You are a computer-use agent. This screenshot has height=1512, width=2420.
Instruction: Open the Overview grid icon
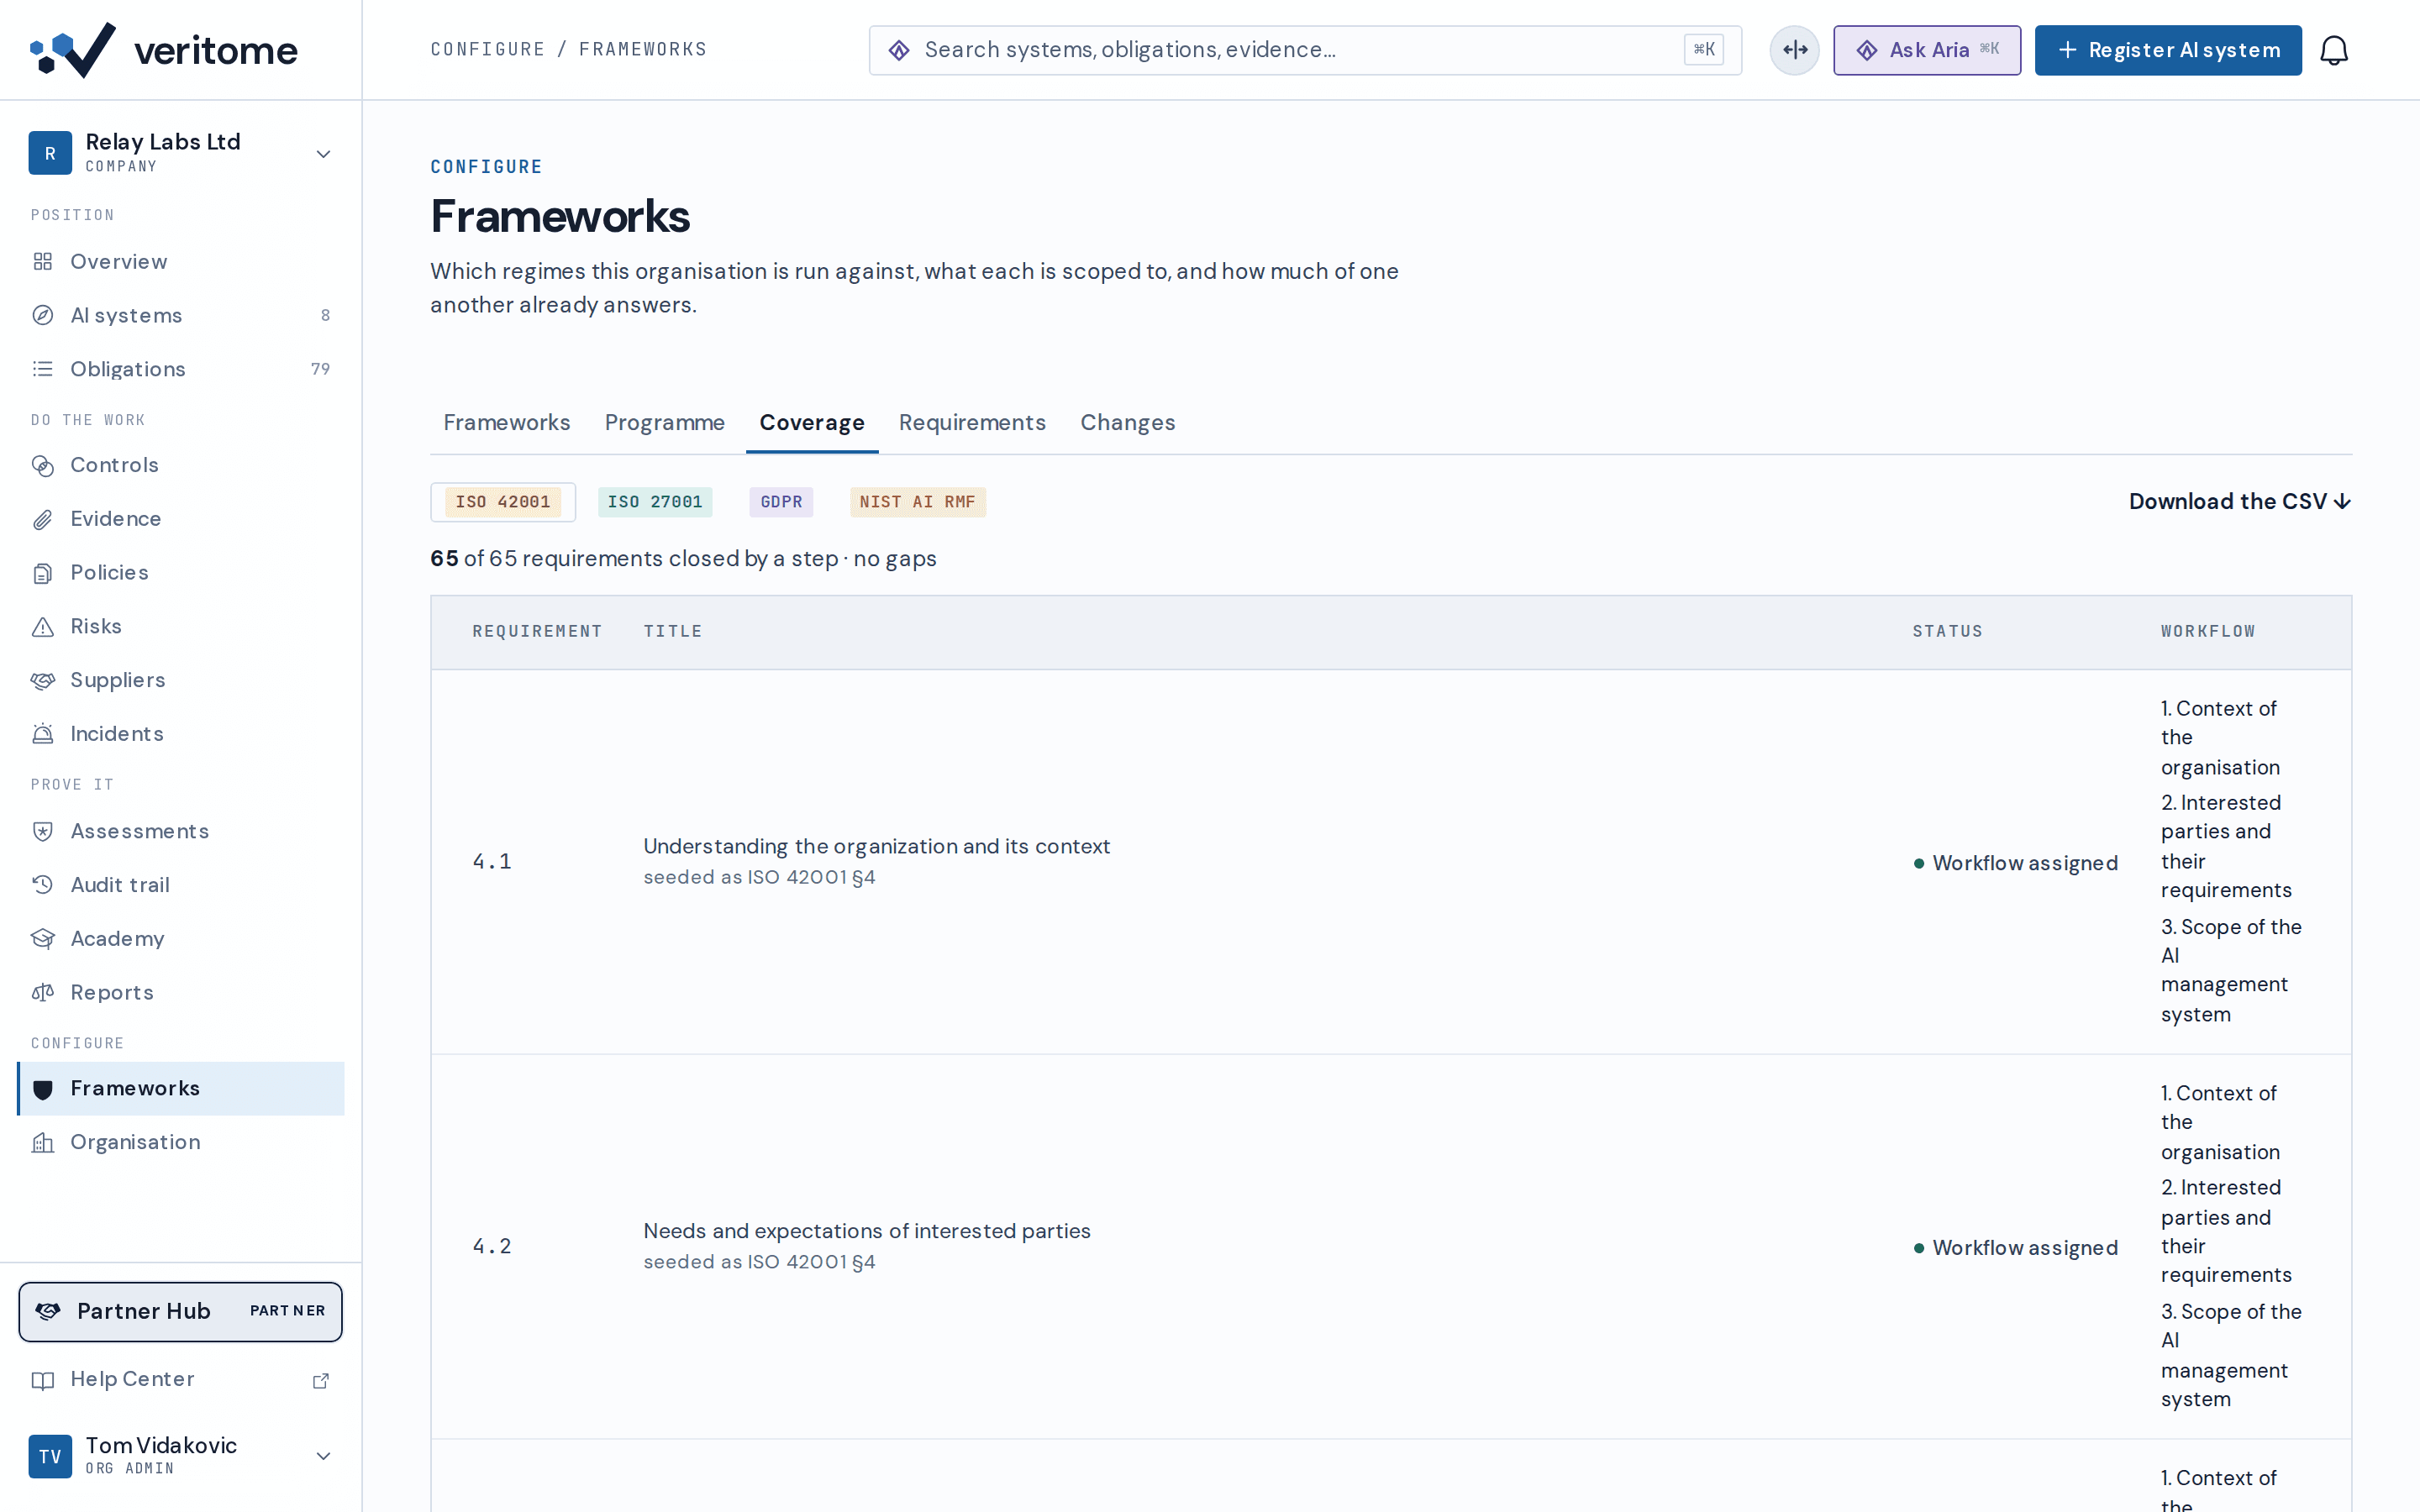42,262
